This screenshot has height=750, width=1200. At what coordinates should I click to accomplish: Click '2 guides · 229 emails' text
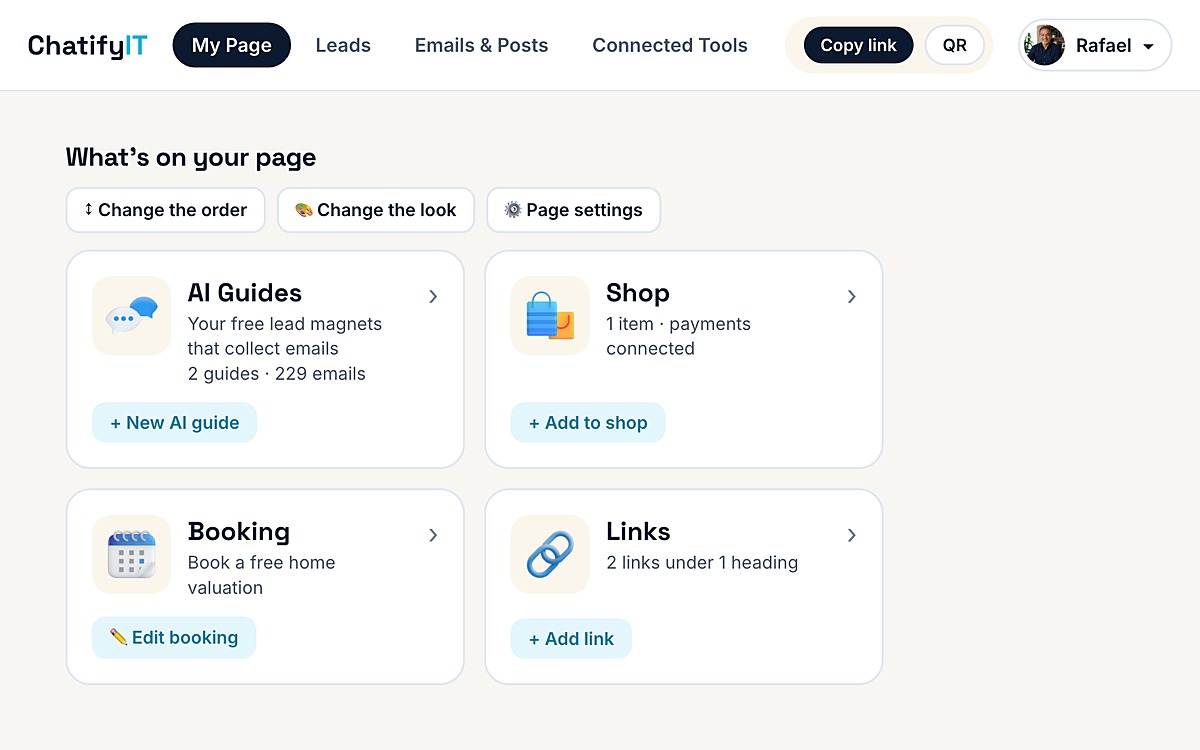277,374
